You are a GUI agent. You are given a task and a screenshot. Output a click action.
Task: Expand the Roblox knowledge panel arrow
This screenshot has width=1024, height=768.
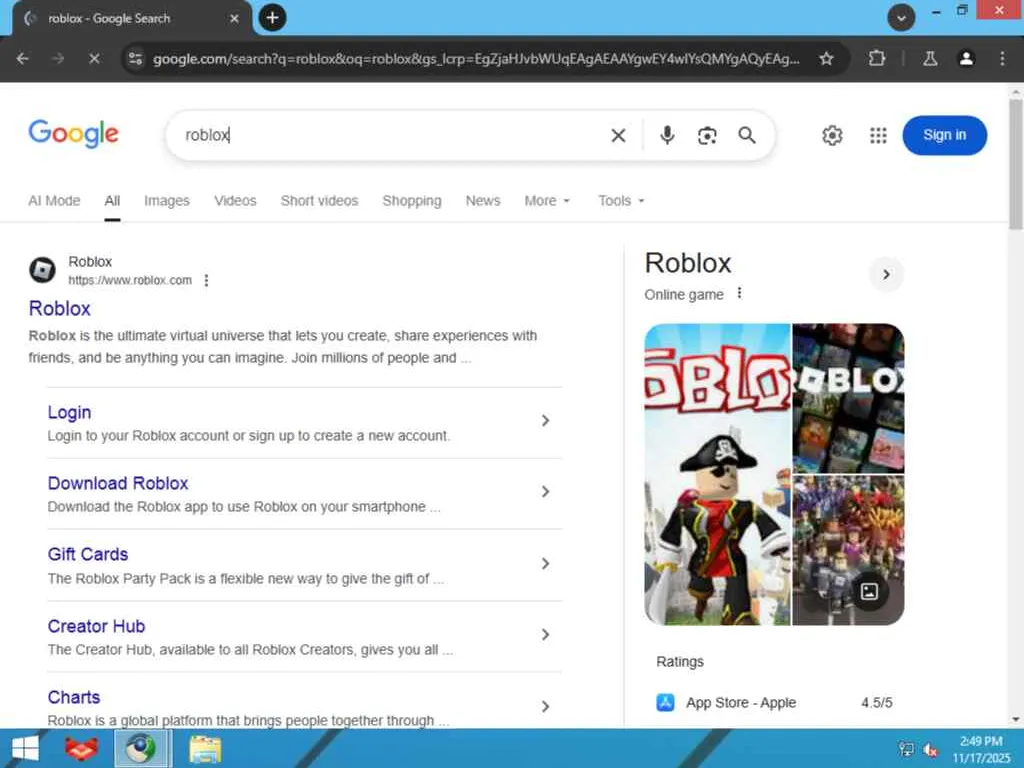(886, 274)
